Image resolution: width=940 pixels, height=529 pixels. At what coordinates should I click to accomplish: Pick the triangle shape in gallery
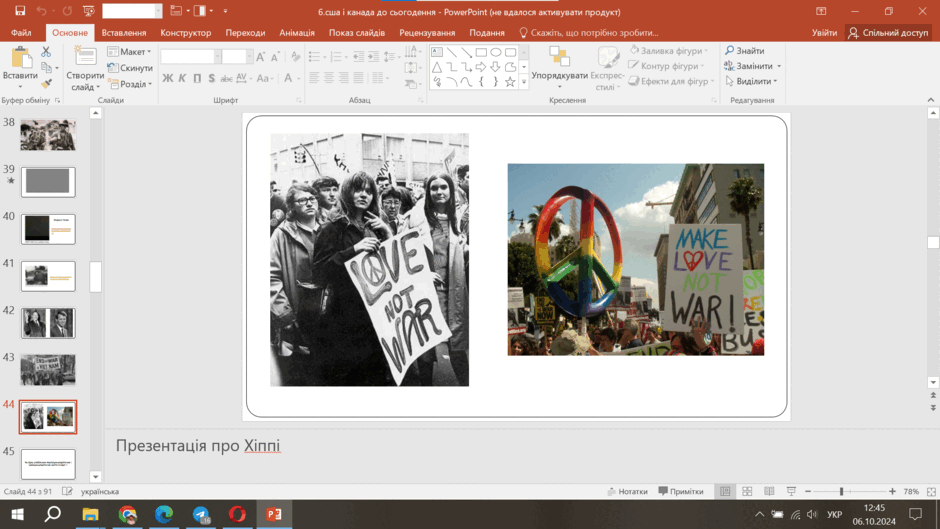click(x=437, y=67)
